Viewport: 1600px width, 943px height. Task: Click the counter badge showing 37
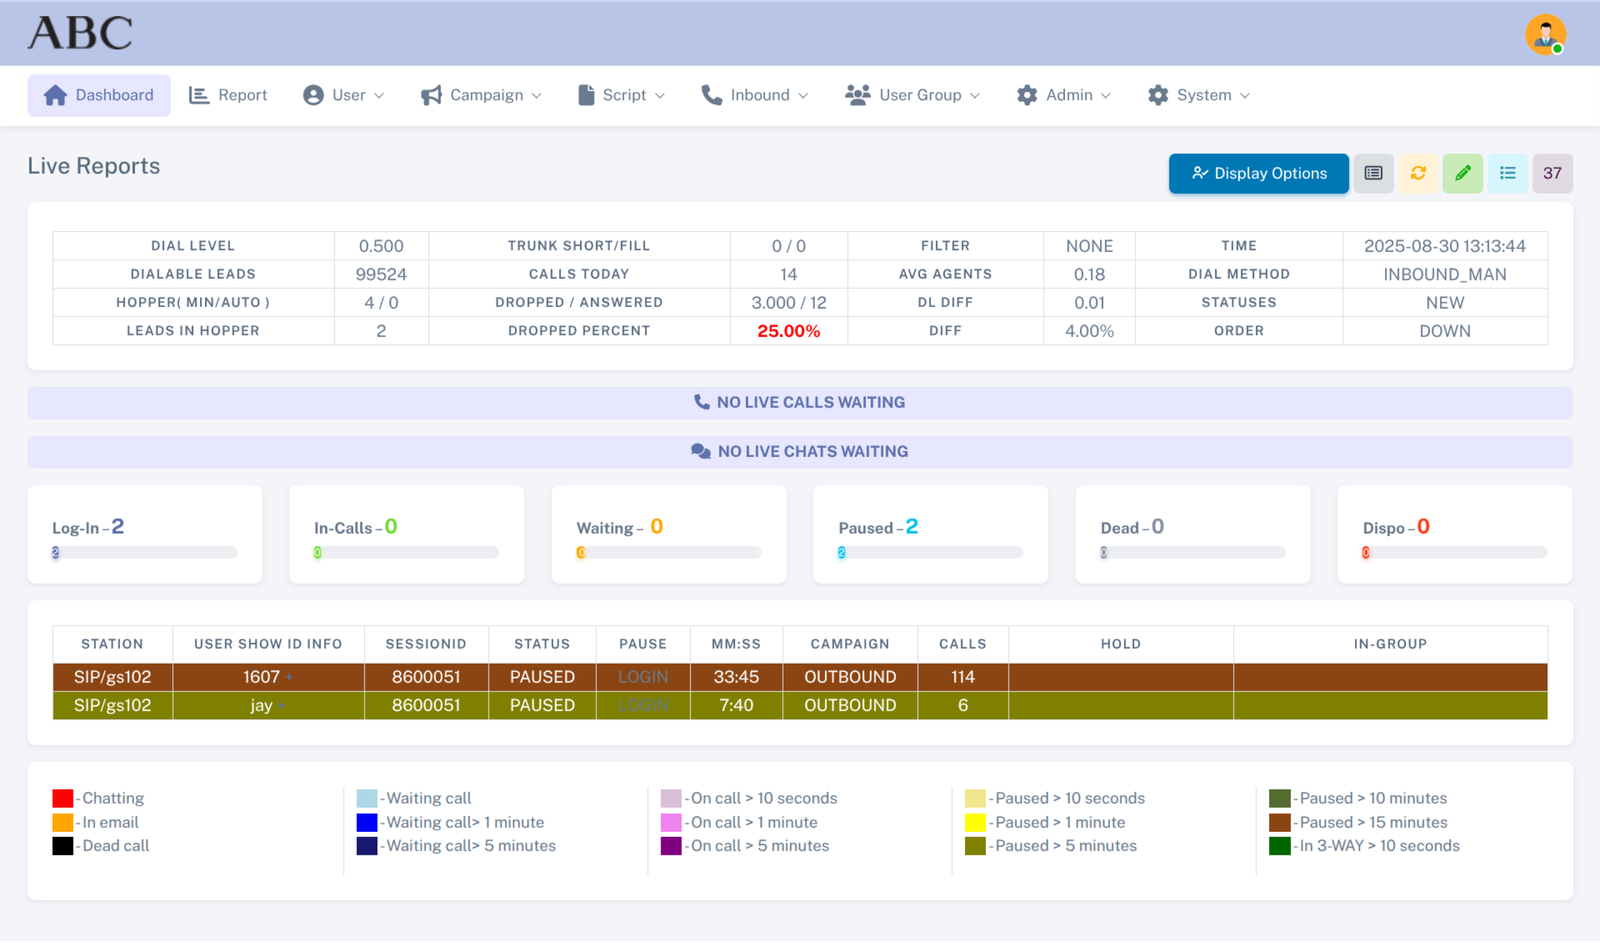tap(1552, 173)
